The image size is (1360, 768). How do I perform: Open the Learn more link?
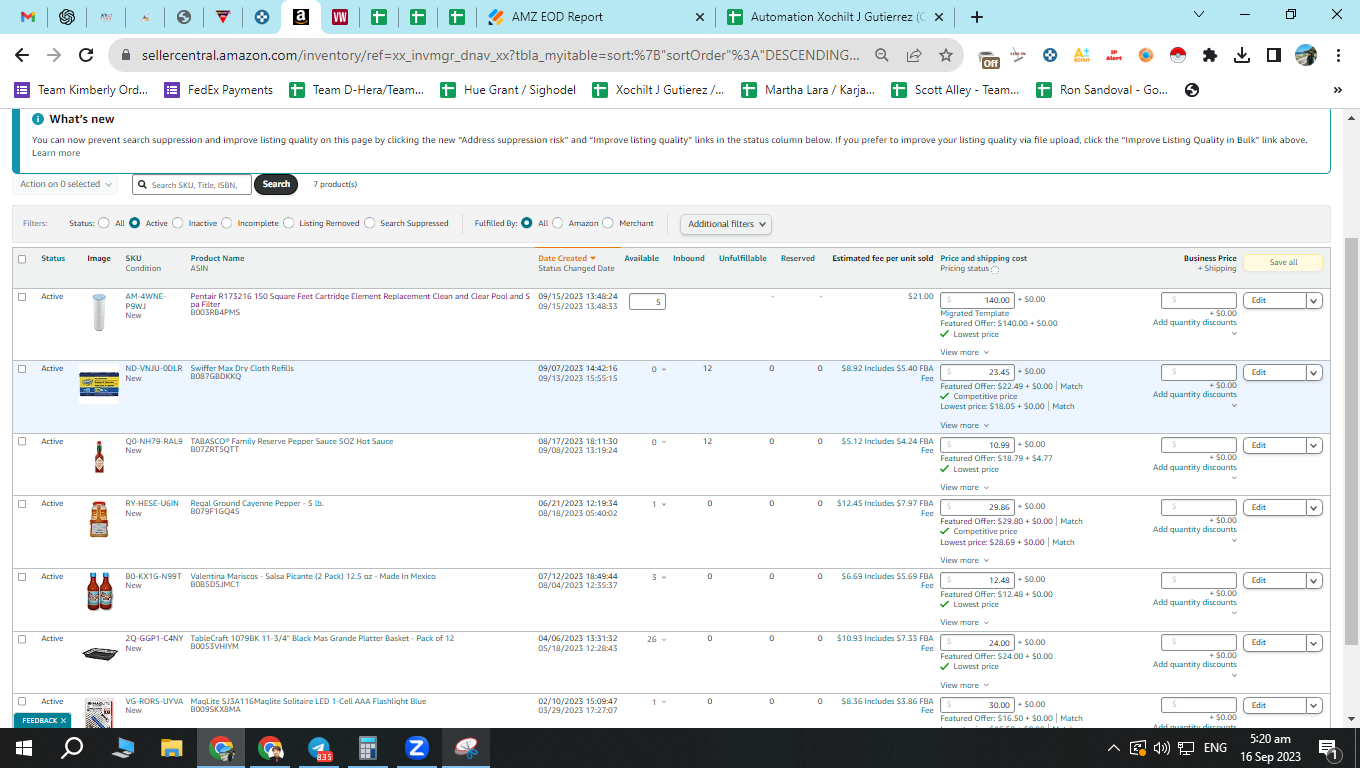pyautogui.click(x=56, y=153)
